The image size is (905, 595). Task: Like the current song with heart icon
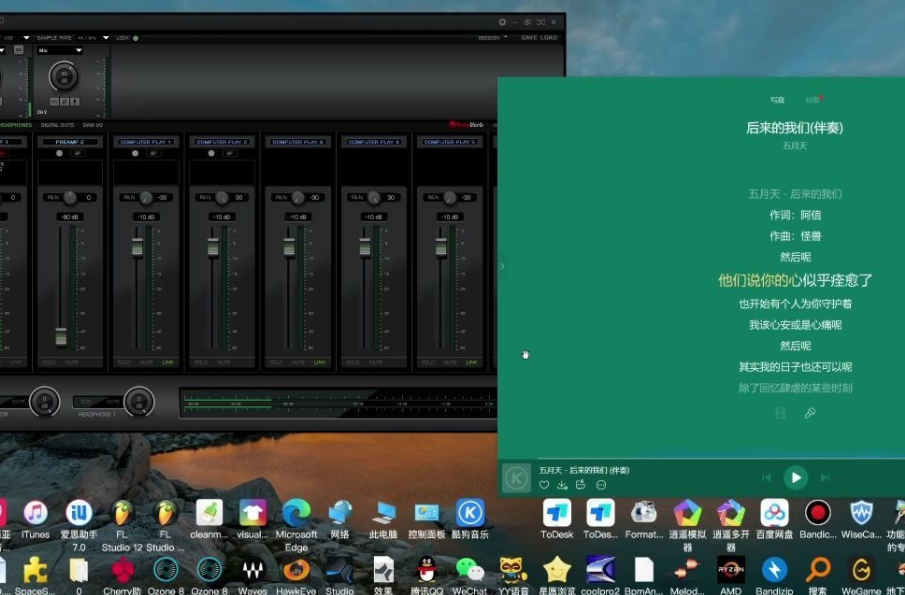click(544, 485)
